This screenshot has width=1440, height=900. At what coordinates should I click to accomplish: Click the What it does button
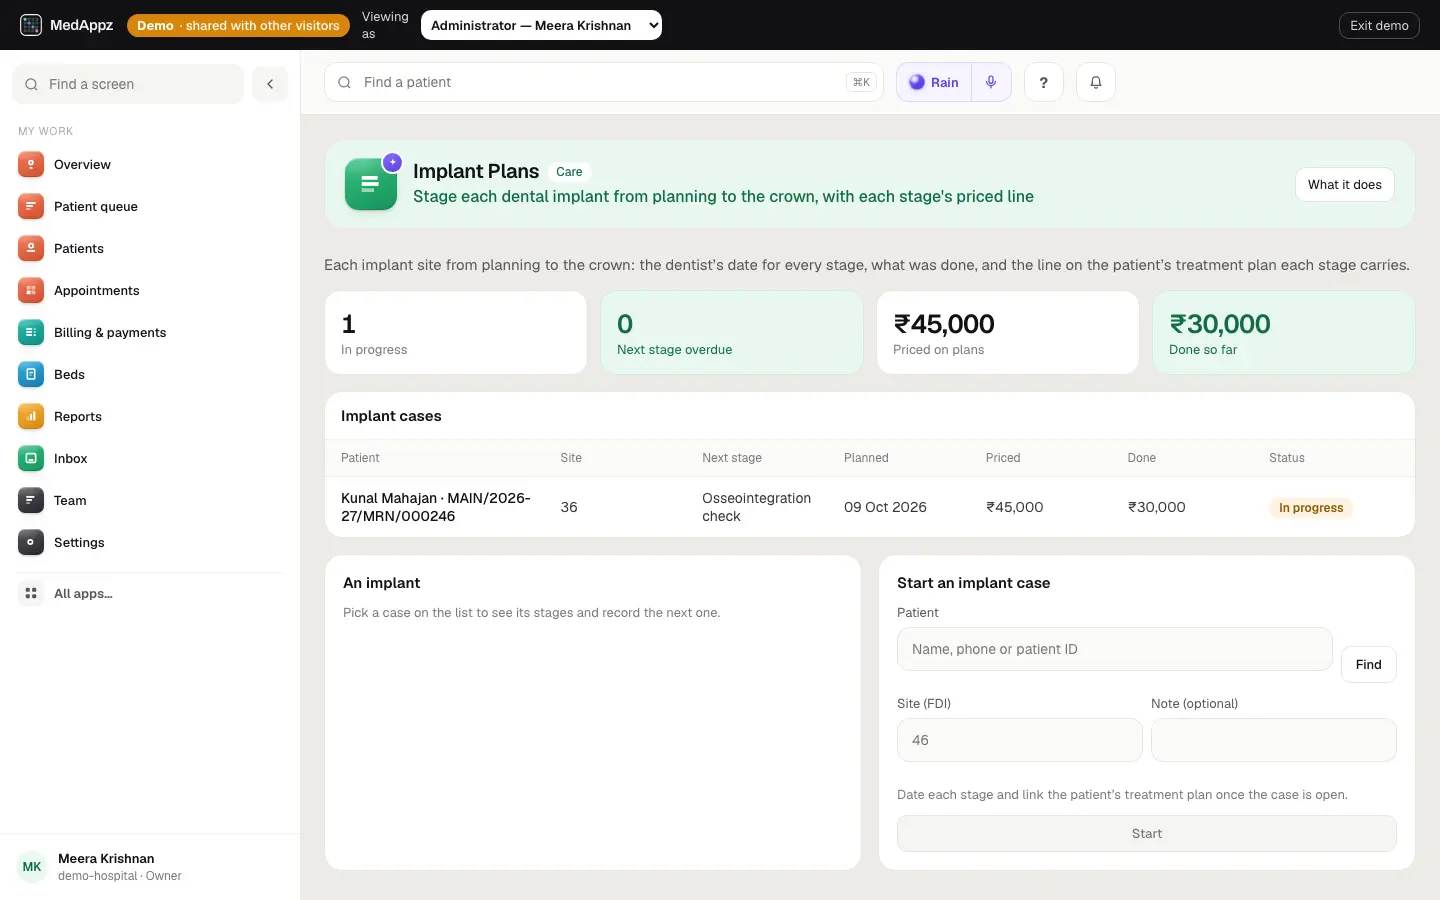click(x=1345, y=185)
